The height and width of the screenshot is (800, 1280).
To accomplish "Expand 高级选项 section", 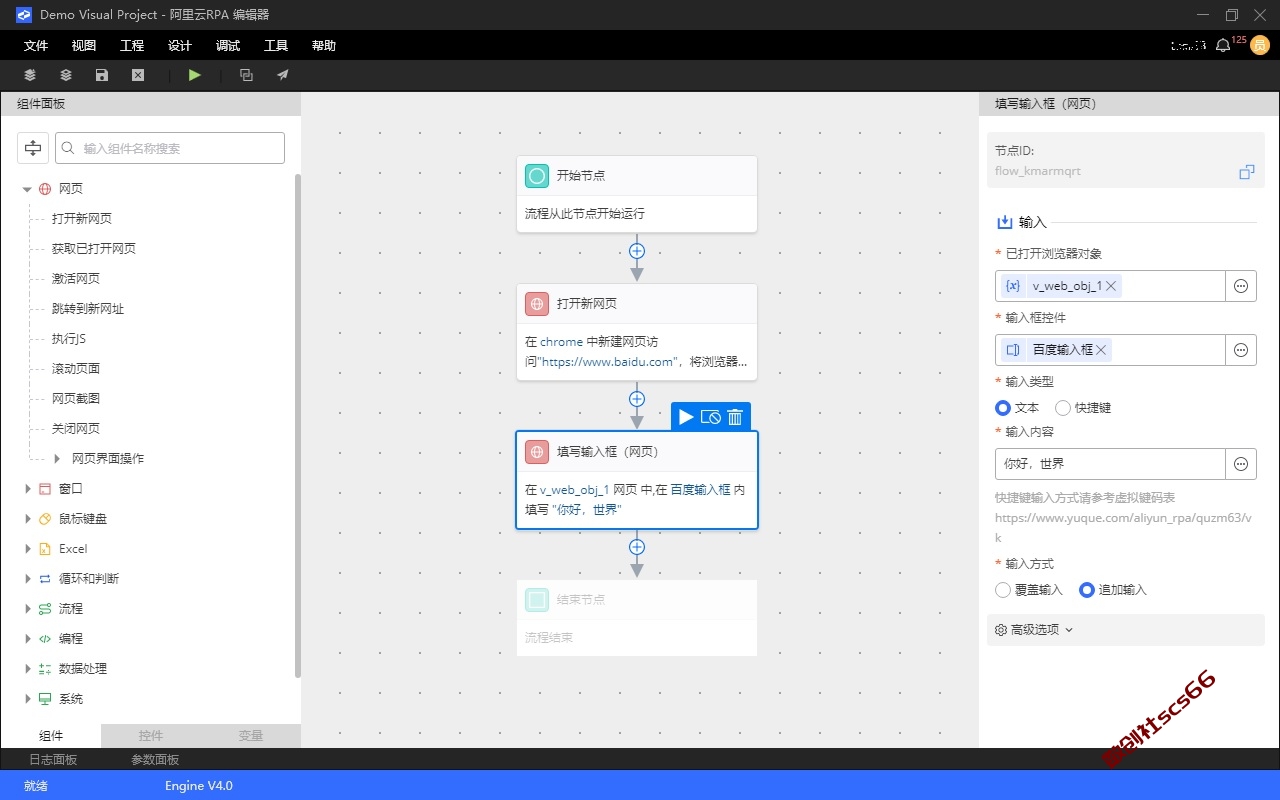I will click(1126, 630).
